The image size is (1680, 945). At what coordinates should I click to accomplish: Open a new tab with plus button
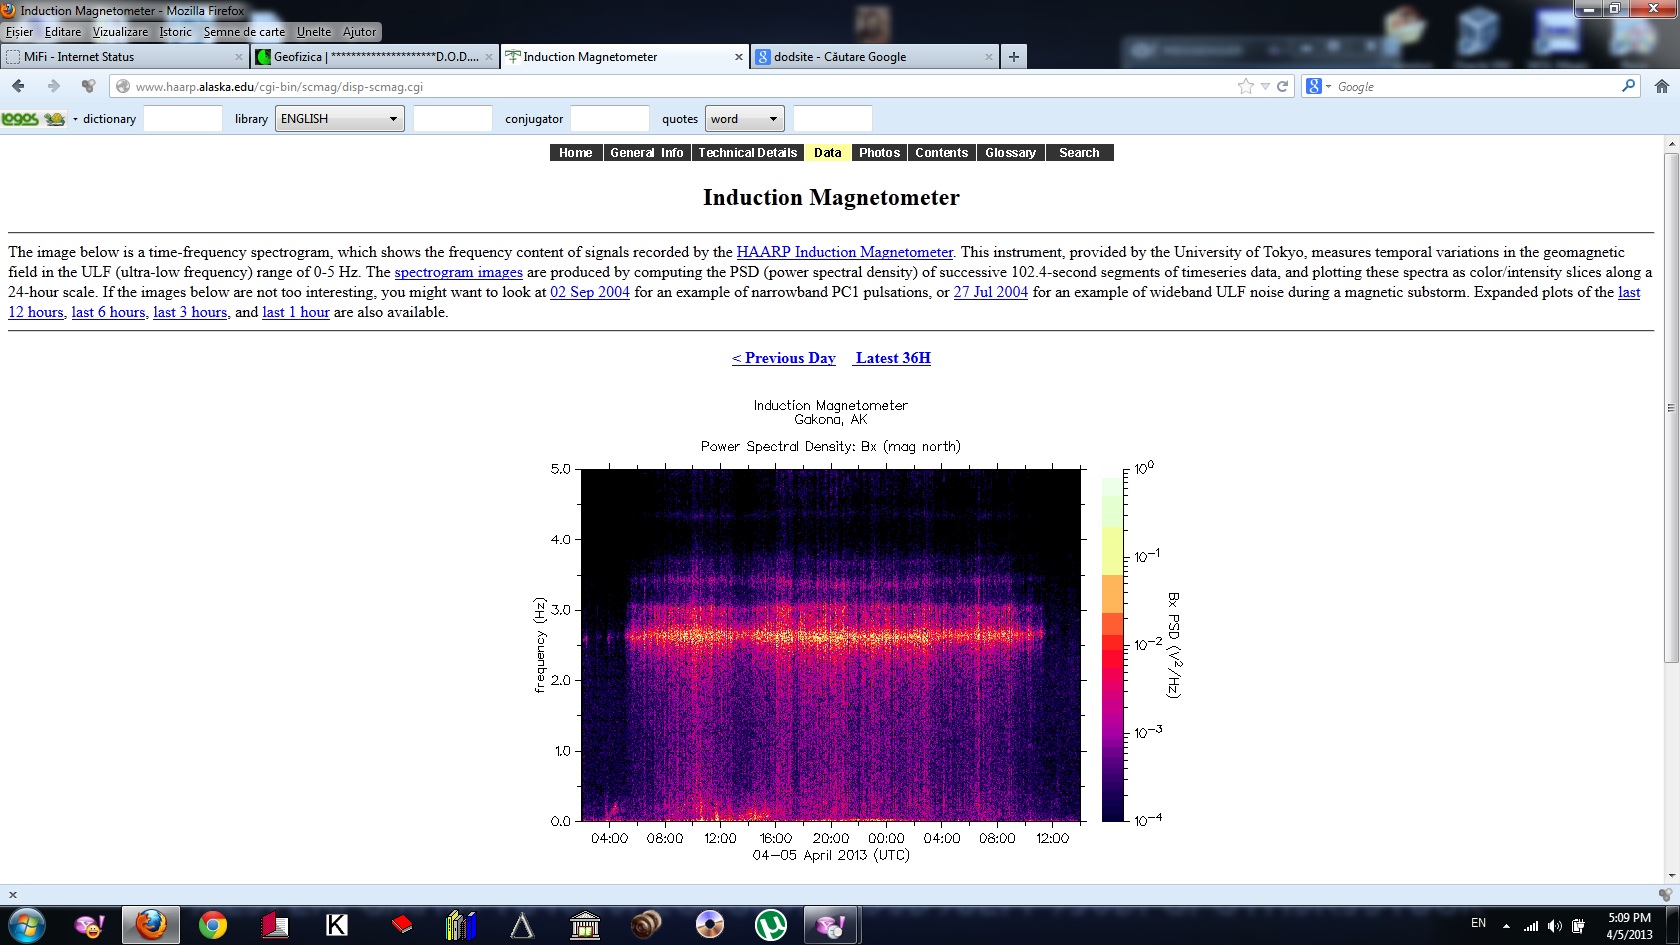click(1014, 57)
